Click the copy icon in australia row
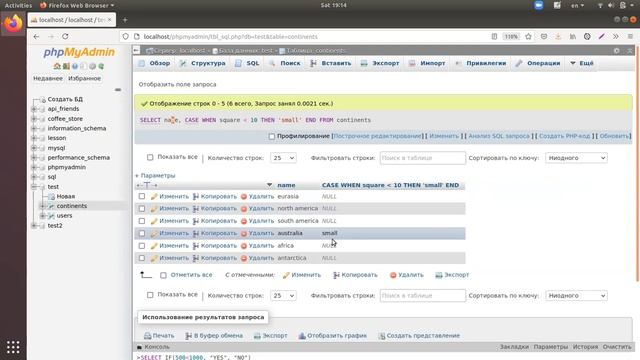The width and height of the screenshot is (640, 360). (x=196, y=233)
